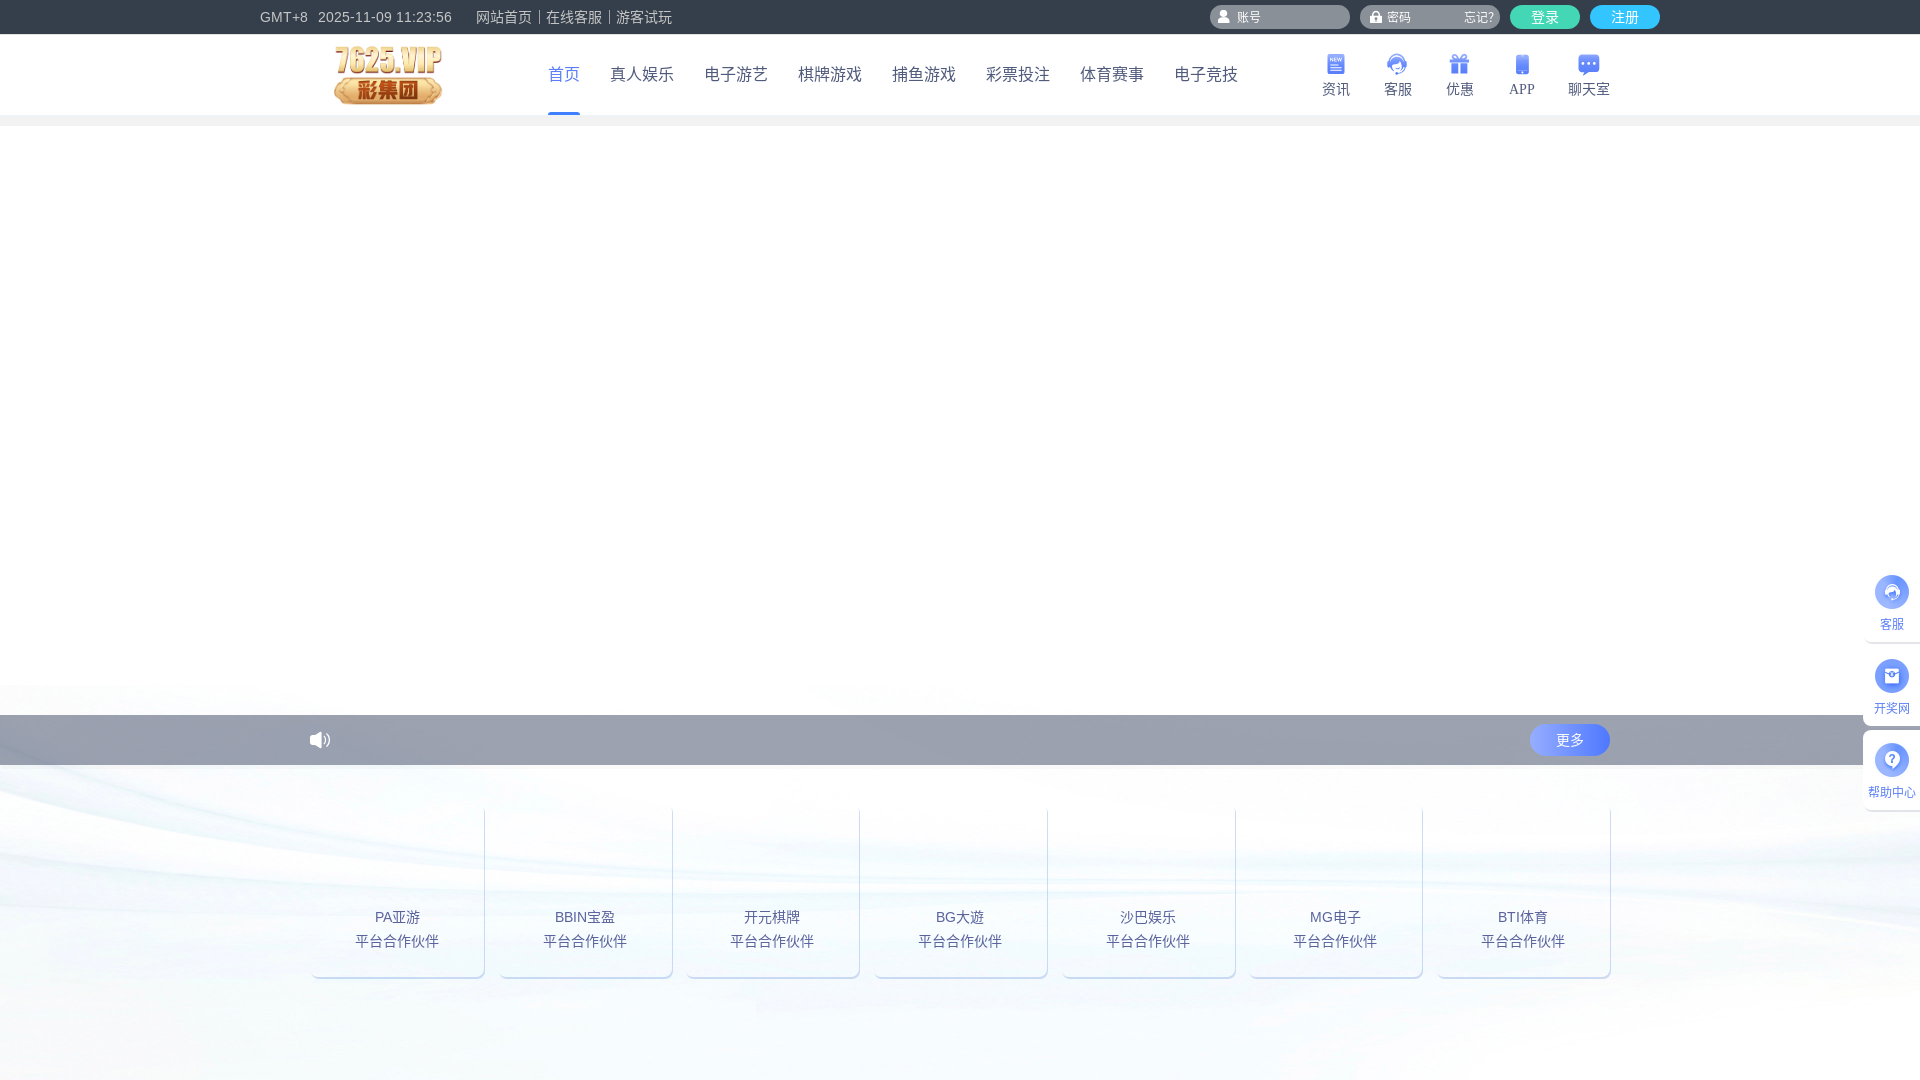Open the 电子游艺 menu

pyautogui.click(x=736, y=75)
